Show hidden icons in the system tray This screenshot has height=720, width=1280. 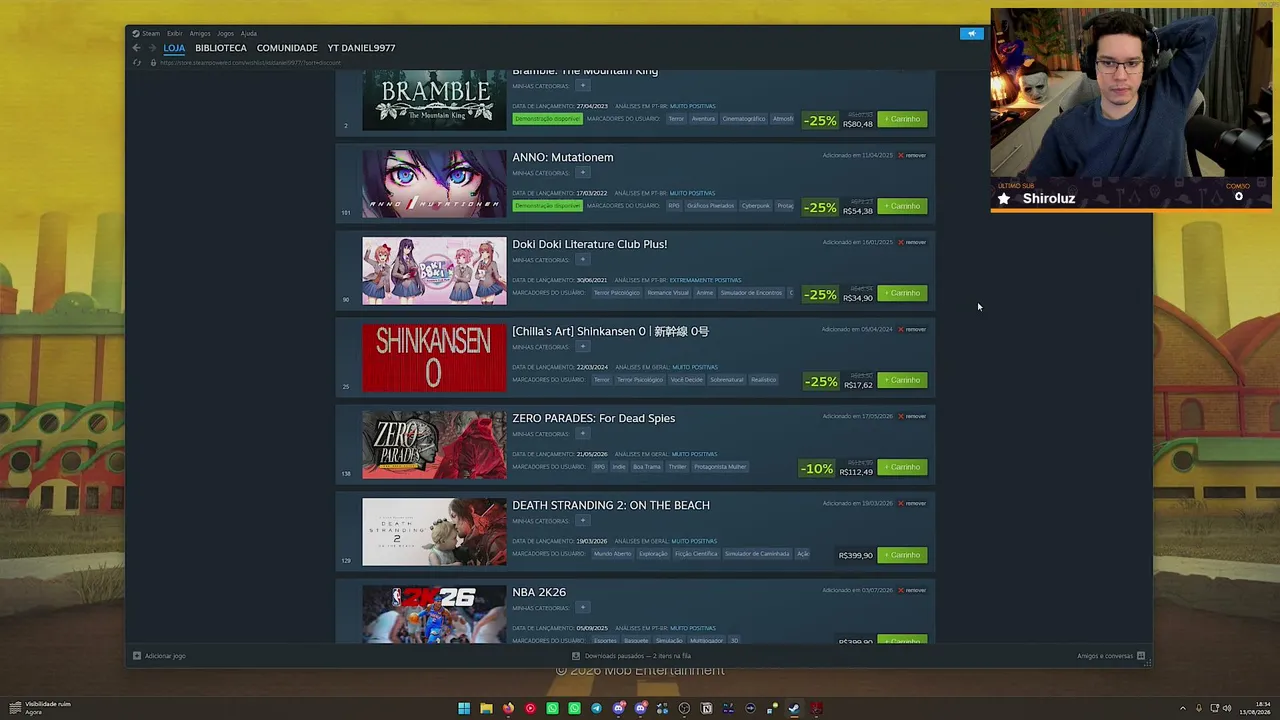(1183, 709)
